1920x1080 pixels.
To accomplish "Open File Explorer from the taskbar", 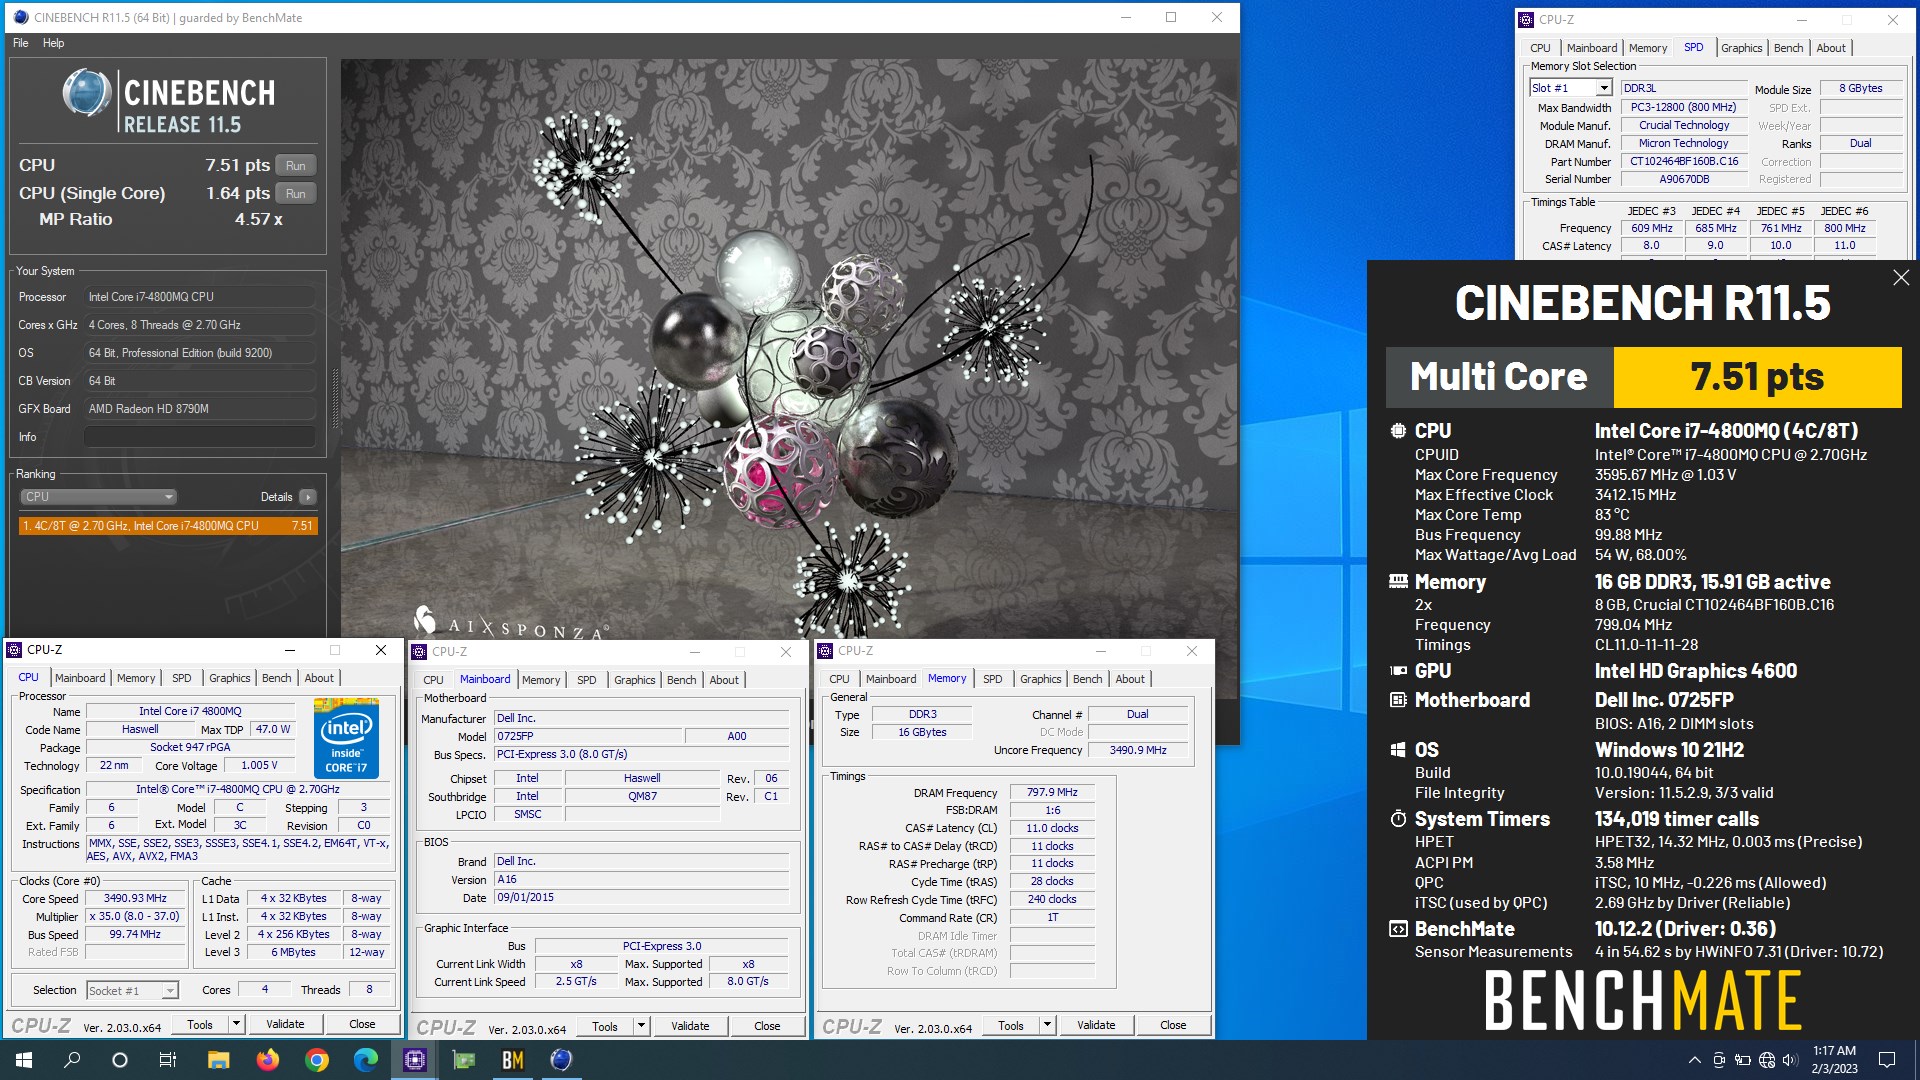I will [x=218, y=1060].
